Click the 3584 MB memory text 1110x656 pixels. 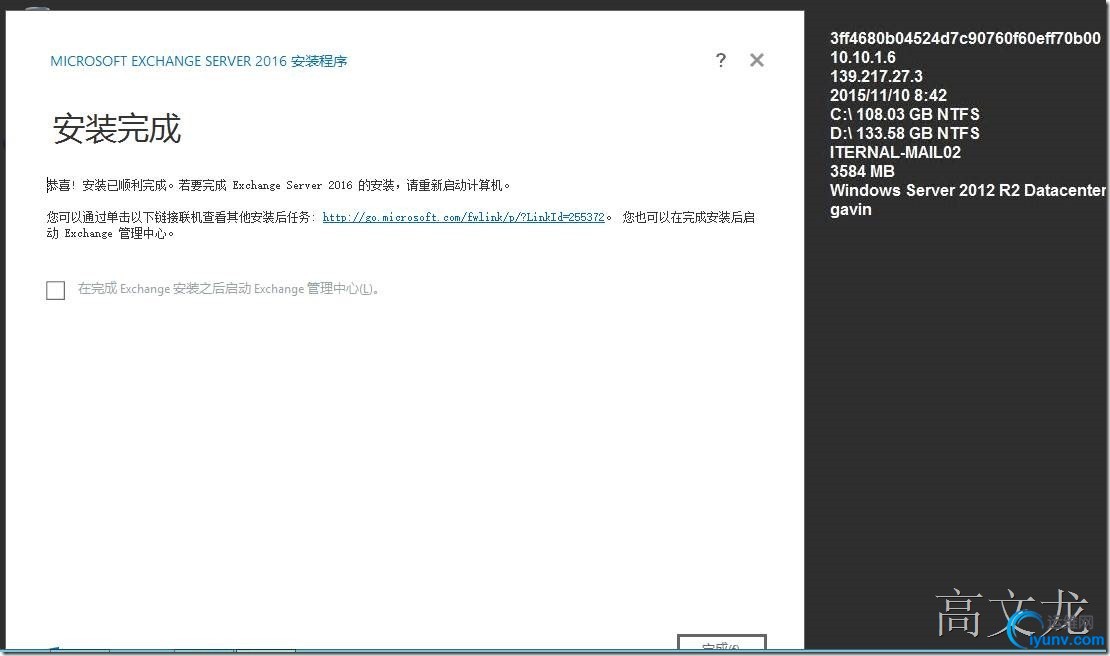point(862,171)
